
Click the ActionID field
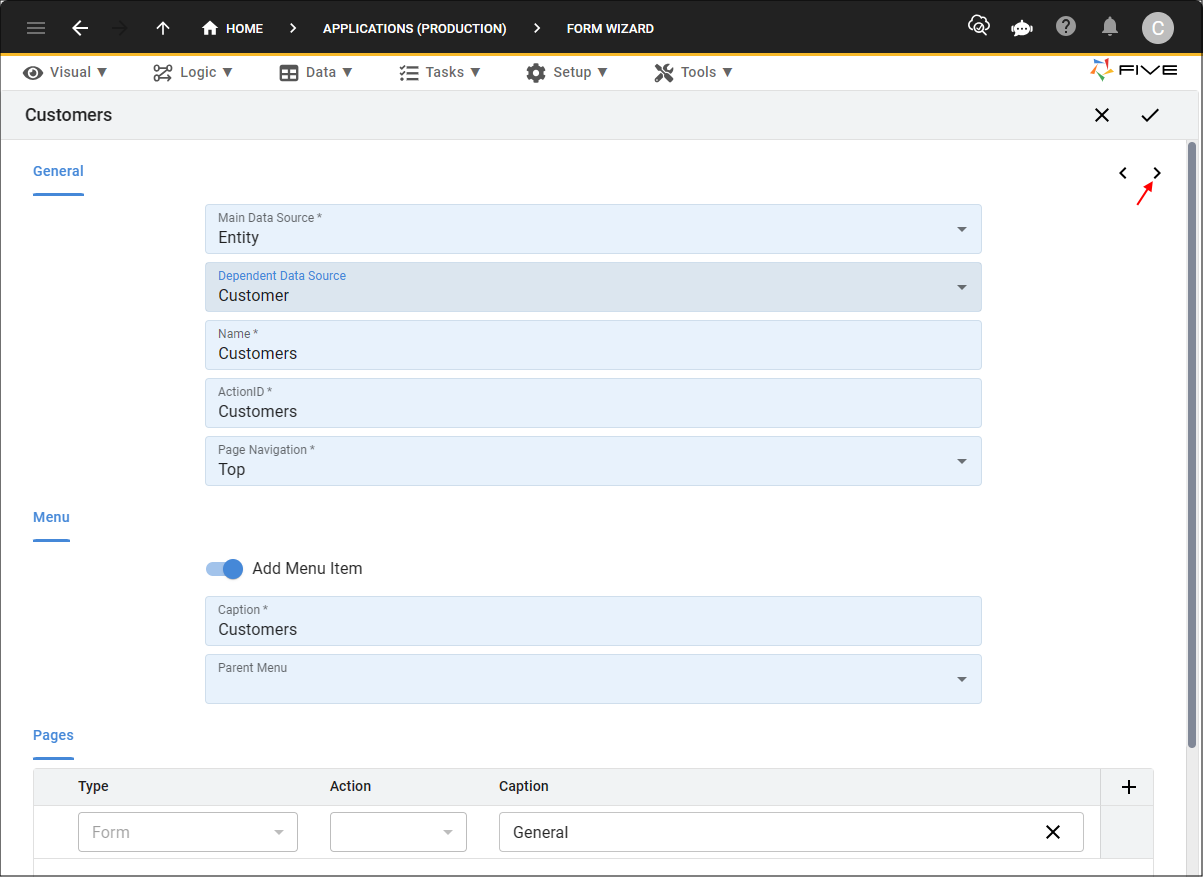[593, 403]
